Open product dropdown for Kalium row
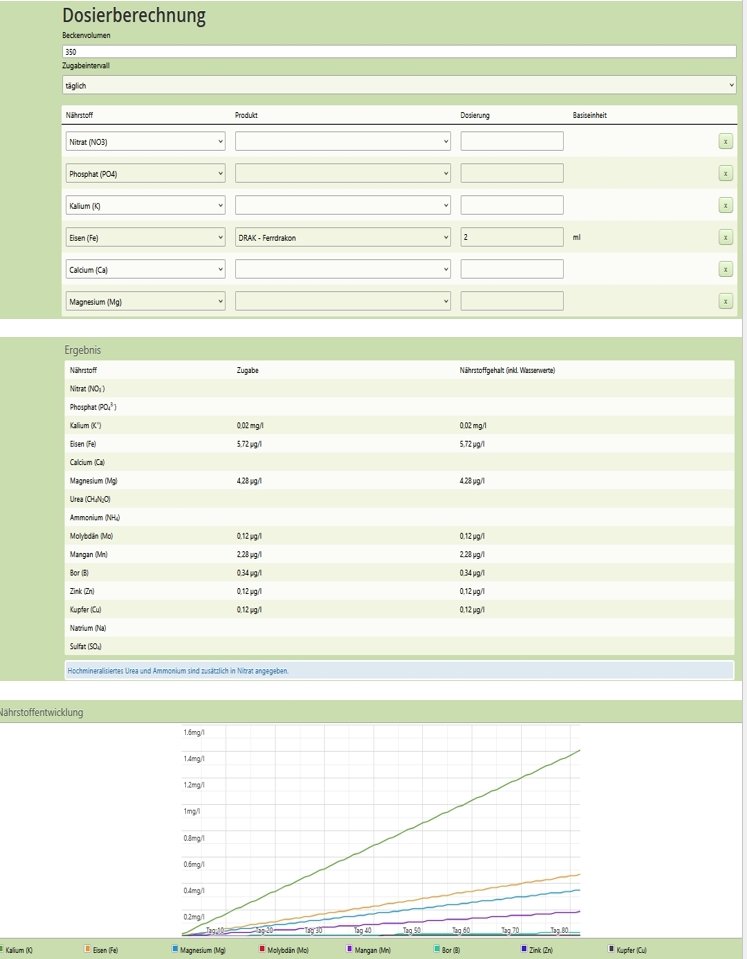The height and width of the screenshot is (959, 747). (342, 205)
